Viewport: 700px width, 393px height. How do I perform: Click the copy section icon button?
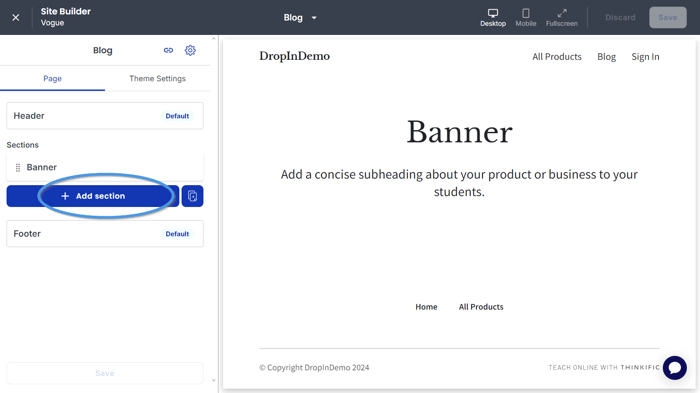tap(192, 196)
